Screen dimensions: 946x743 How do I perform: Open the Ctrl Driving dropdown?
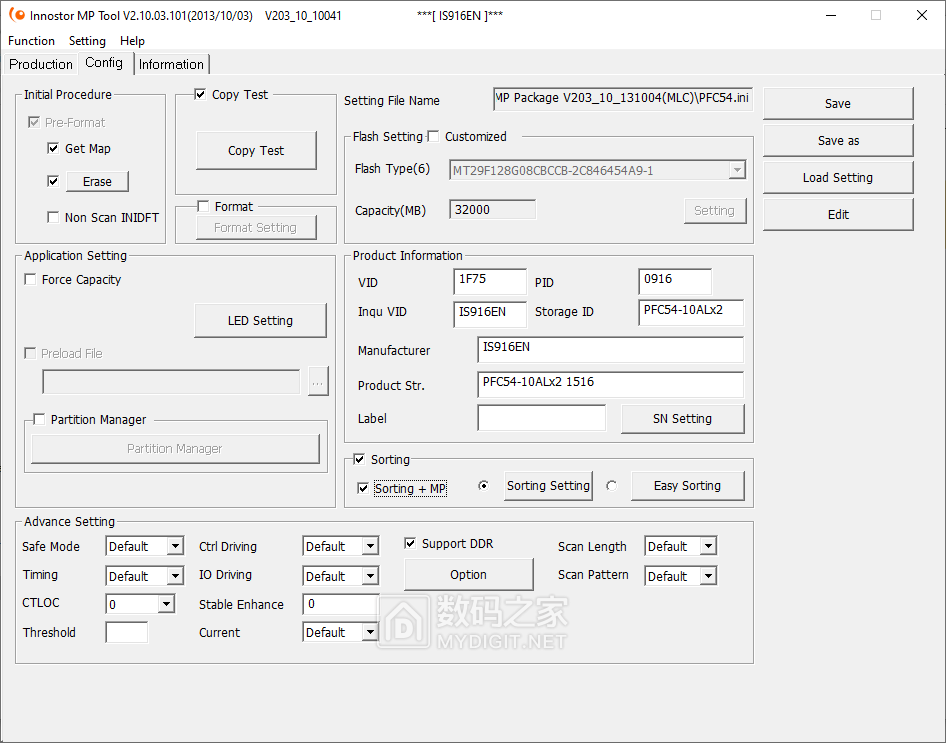370,546
